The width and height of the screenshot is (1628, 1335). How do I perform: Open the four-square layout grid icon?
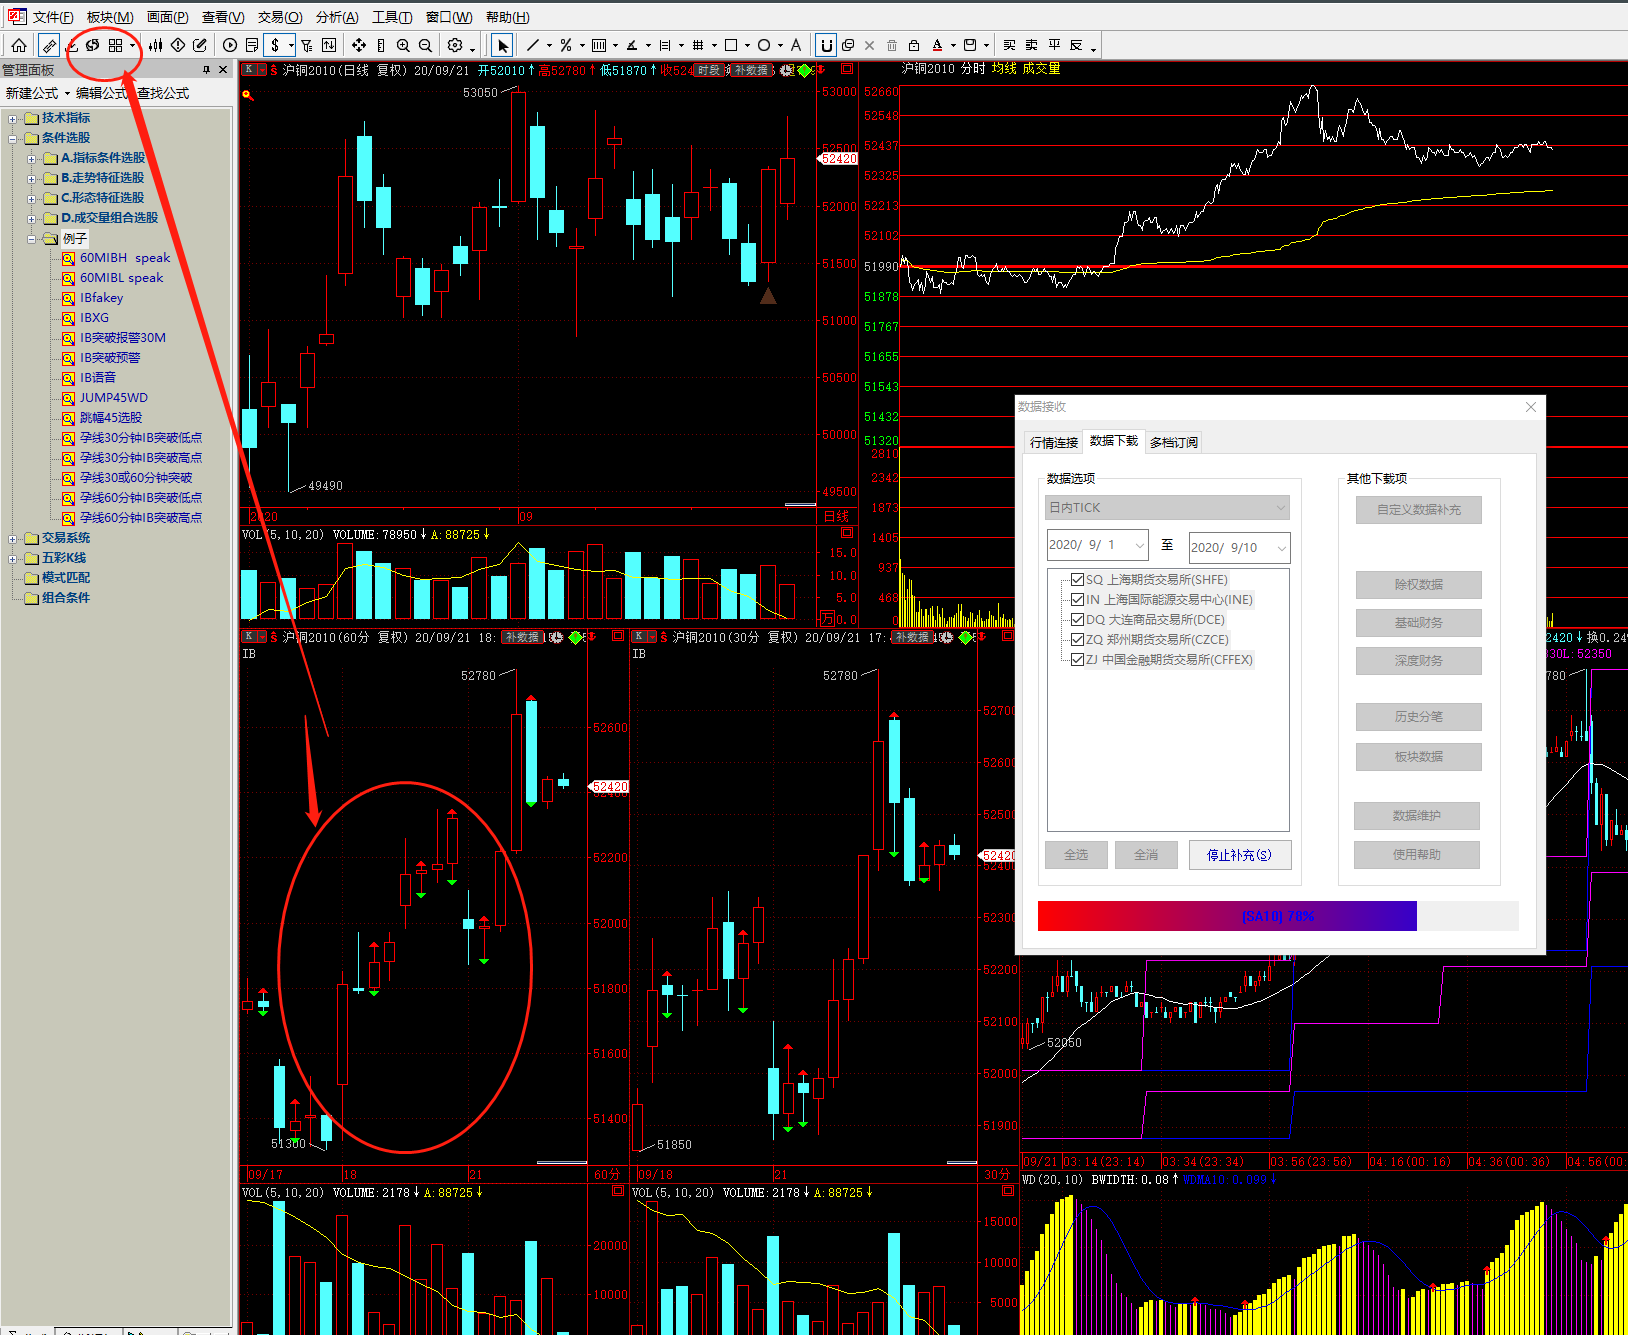tap(116, 45)
